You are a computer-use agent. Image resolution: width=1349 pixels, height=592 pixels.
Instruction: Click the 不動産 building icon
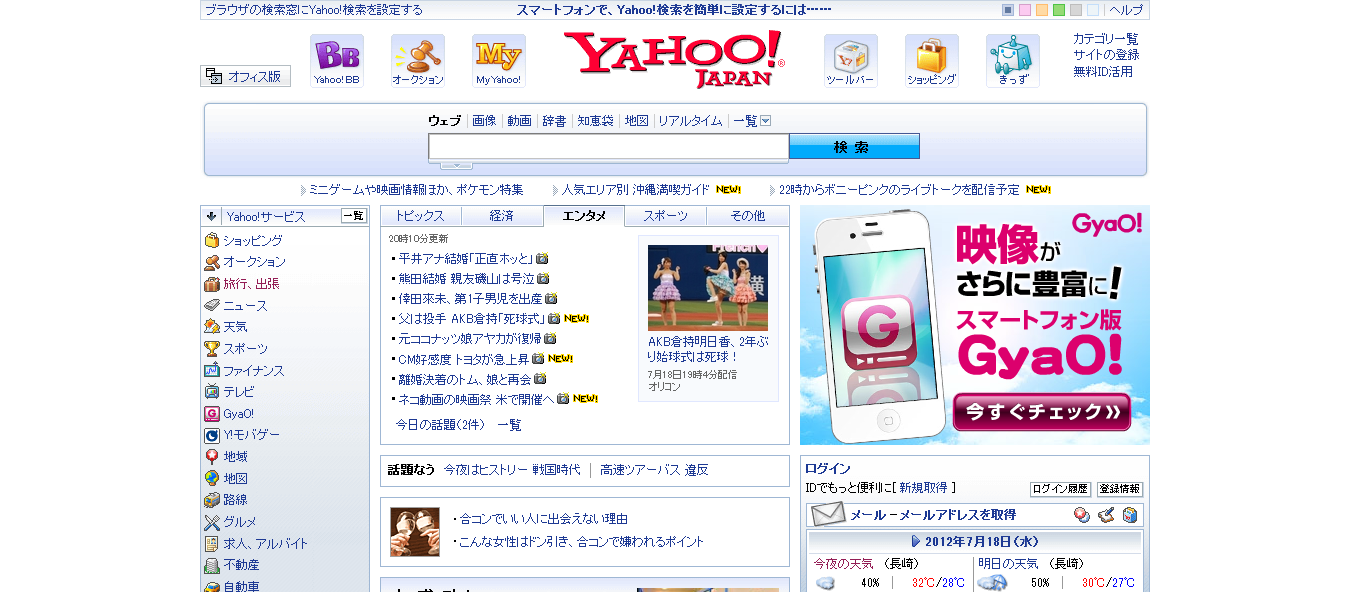212,565
